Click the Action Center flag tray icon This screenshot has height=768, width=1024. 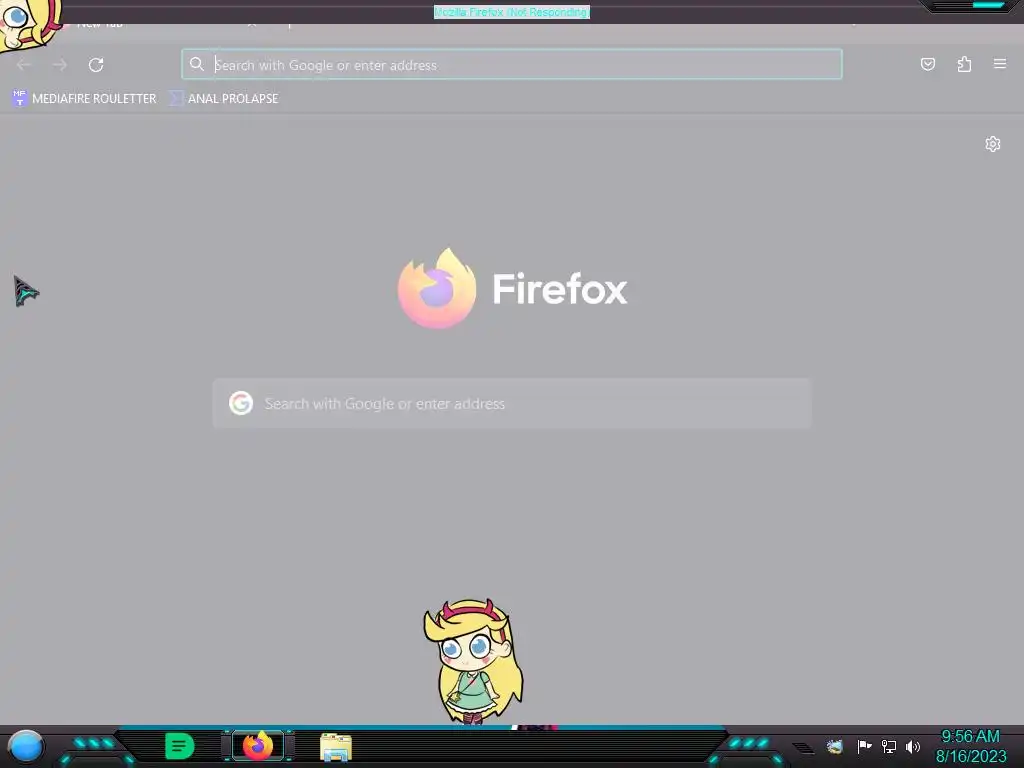click(x=864, y=746)
